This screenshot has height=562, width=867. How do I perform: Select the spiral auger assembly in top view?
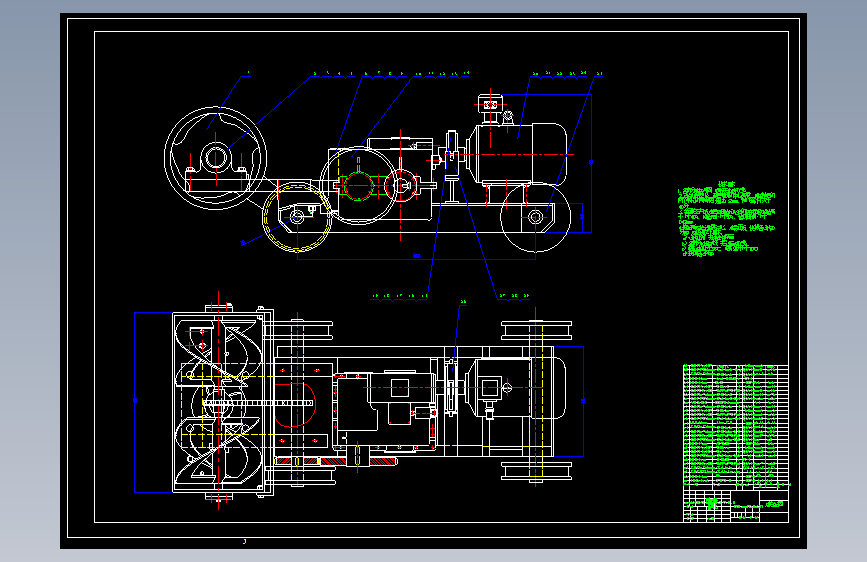pyautogui.click(x=218, y=402)
